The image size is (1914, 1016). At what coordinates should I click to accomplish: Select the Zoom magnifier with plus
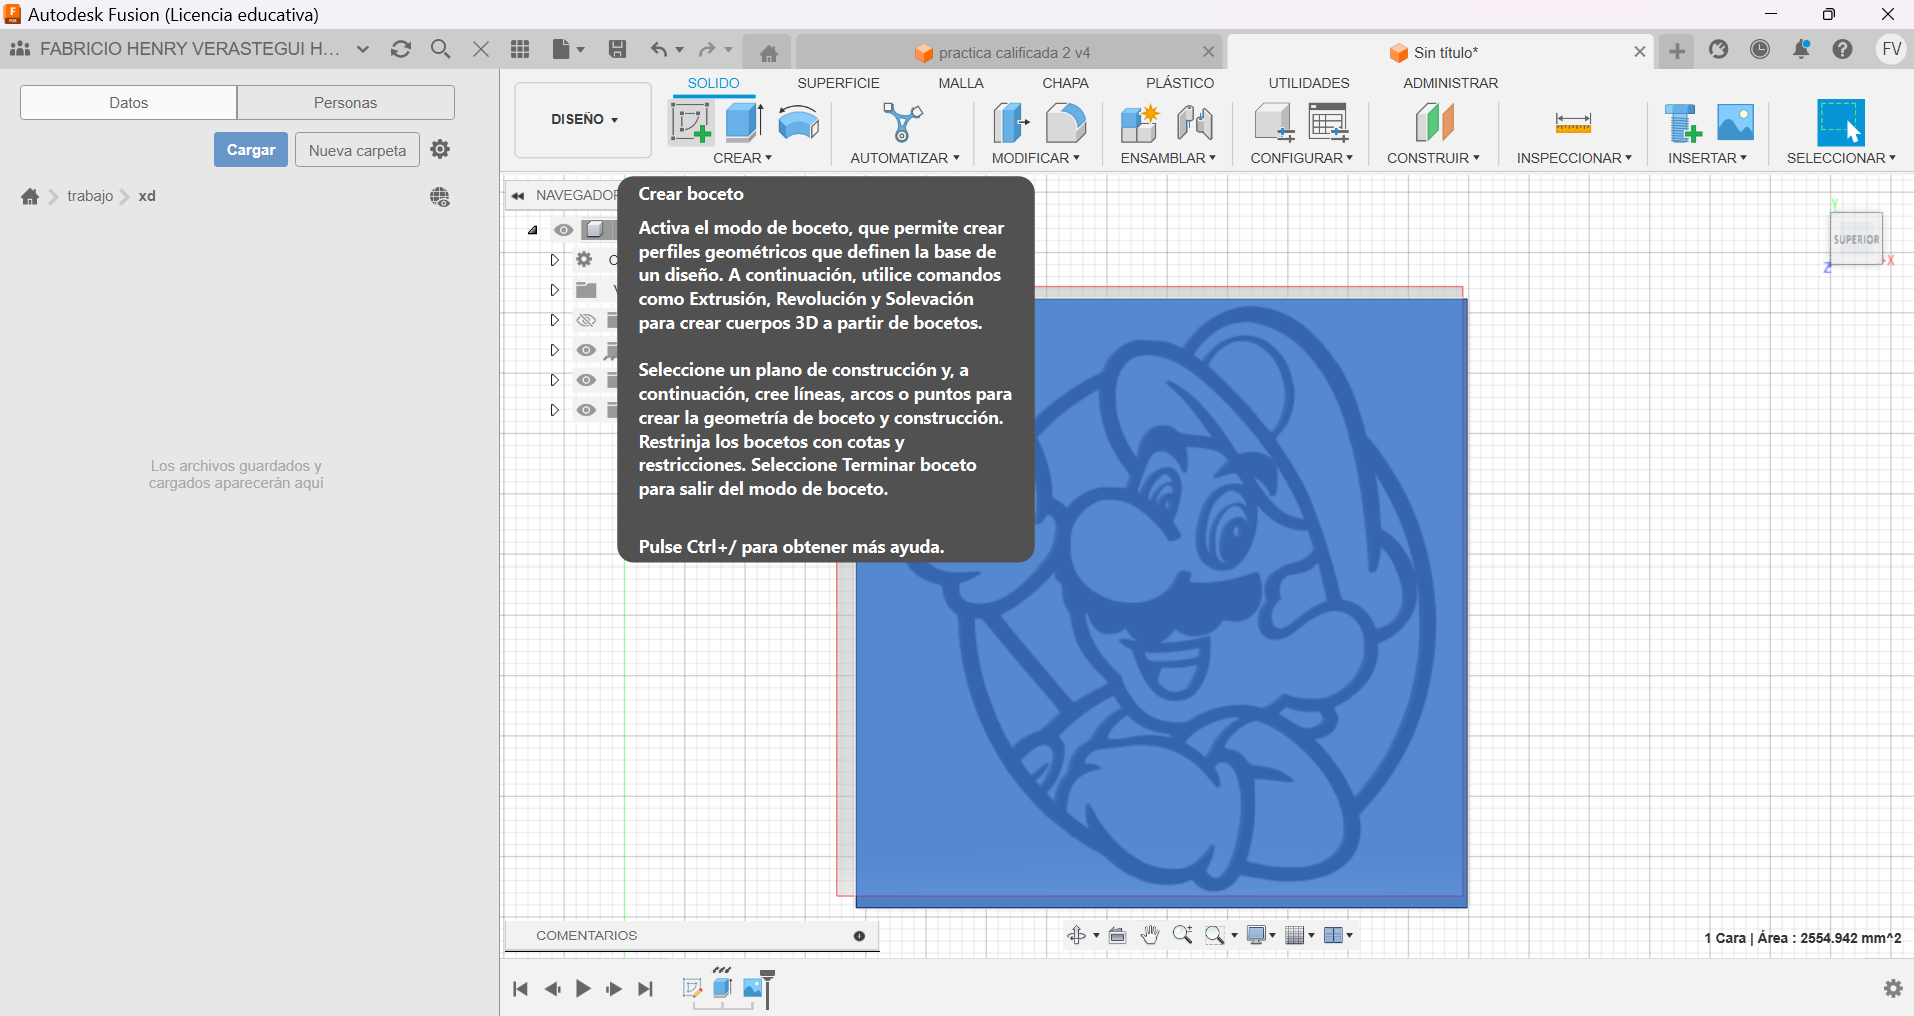click(x=1182, y=935)
